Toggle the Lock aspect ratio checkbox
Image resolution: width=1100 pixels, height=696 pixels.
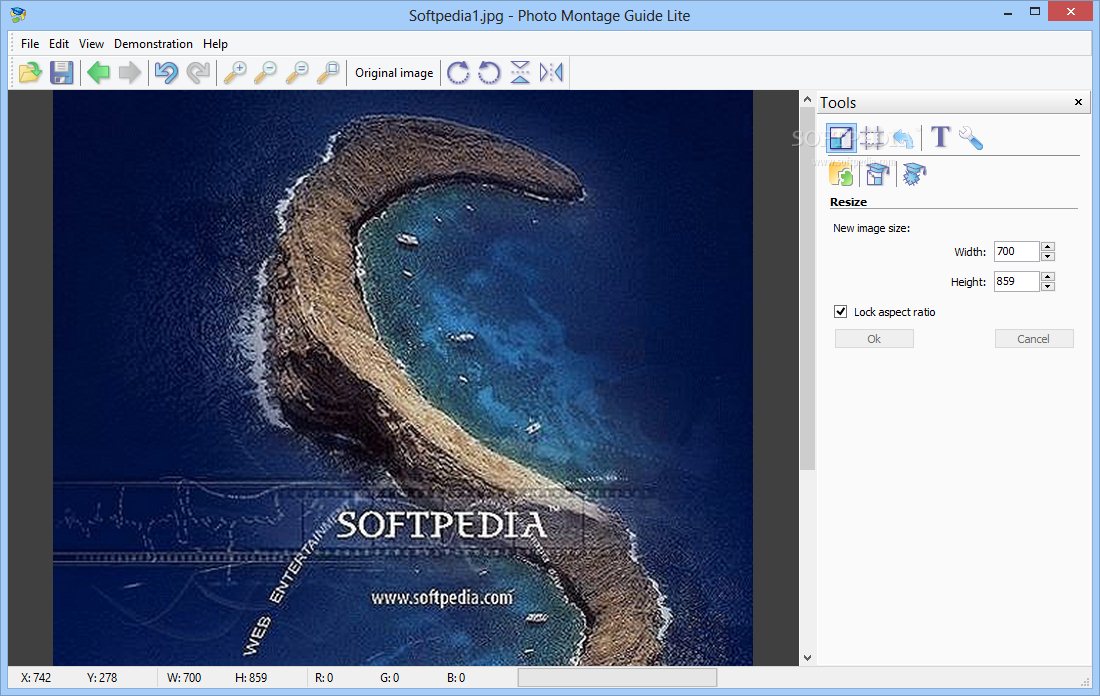click(840, 312)
